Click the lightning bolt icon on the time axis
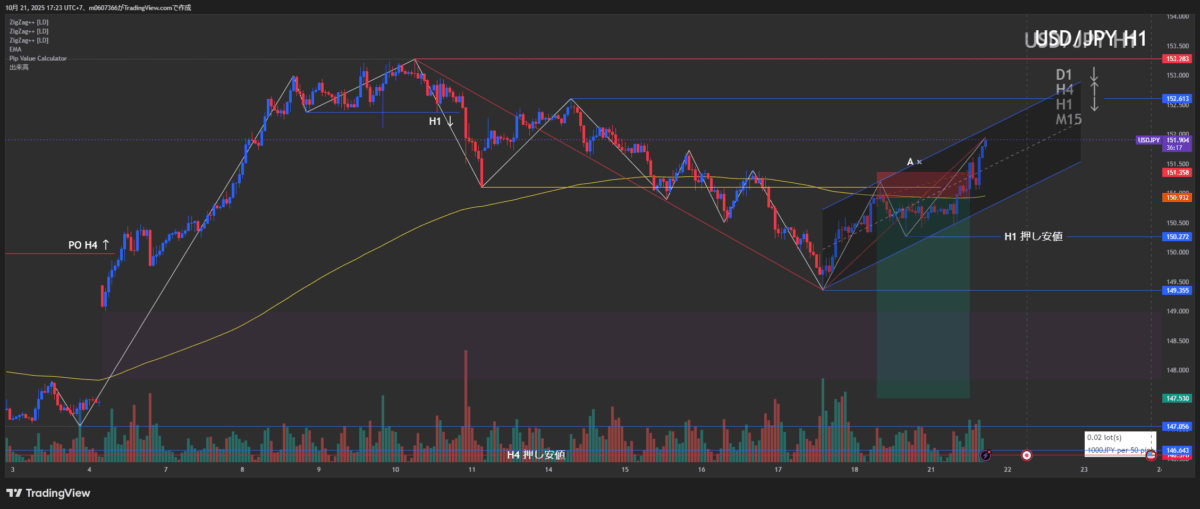The width and height of the screenshot is (1200, 509). [x=986, y=455]
